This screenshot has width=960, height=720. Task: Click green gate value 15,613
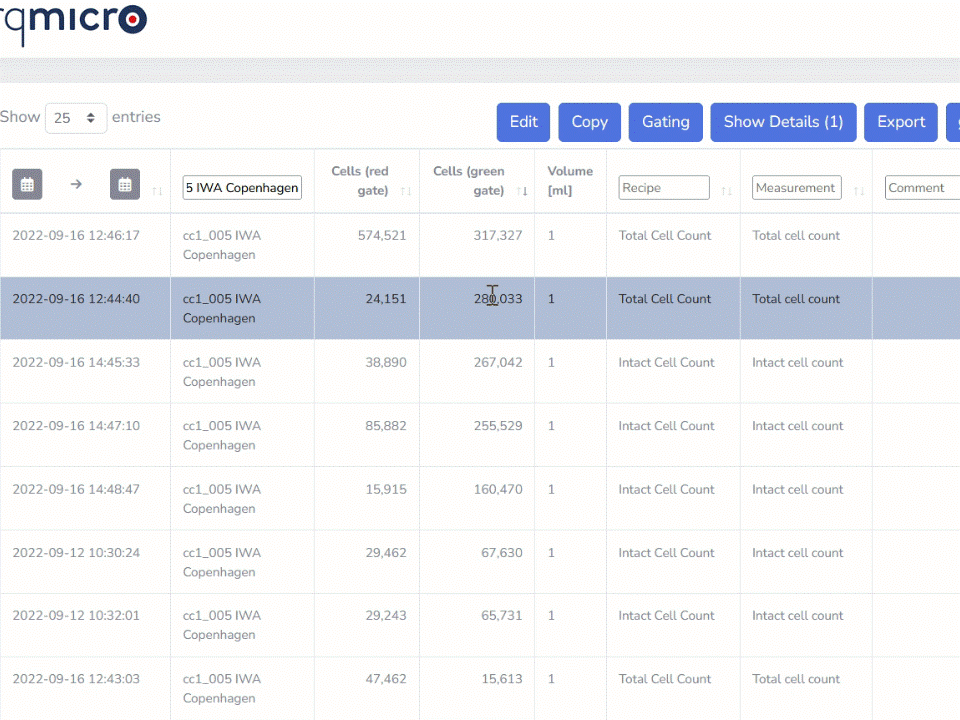click(501, 679)
